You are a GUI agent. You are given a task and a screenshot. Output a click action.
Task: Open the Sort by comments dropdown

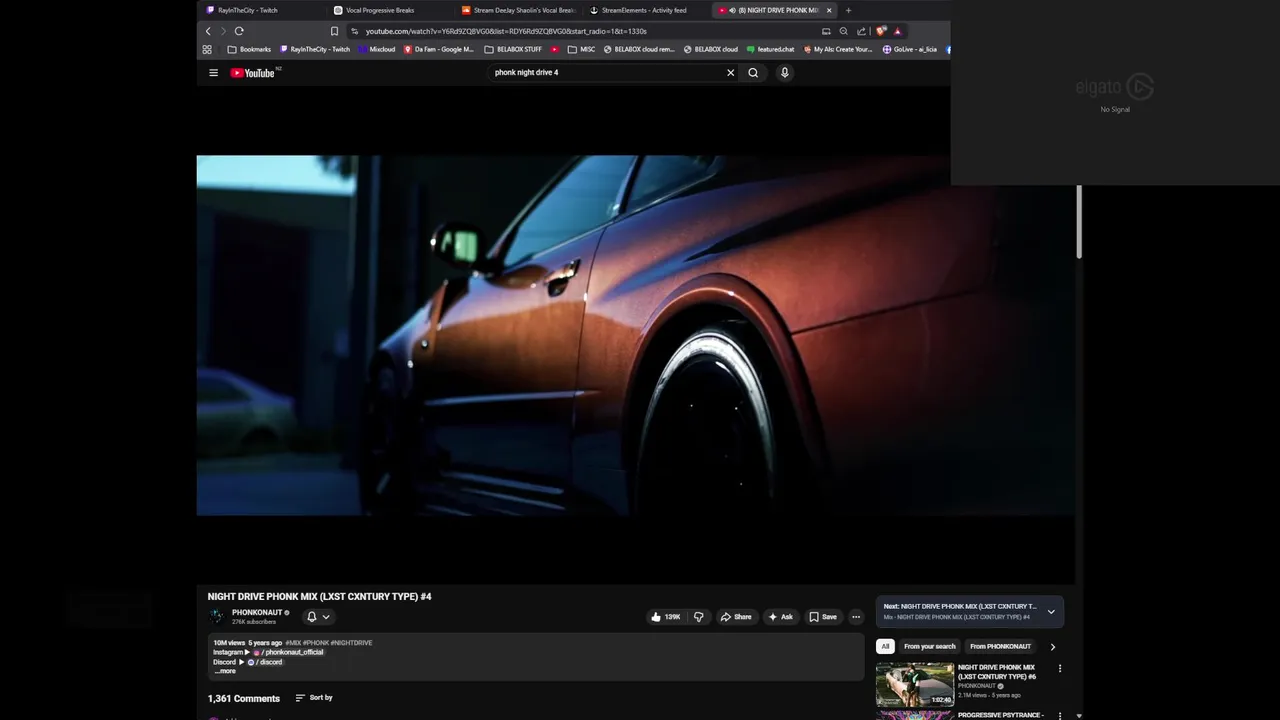click(313, 698)
